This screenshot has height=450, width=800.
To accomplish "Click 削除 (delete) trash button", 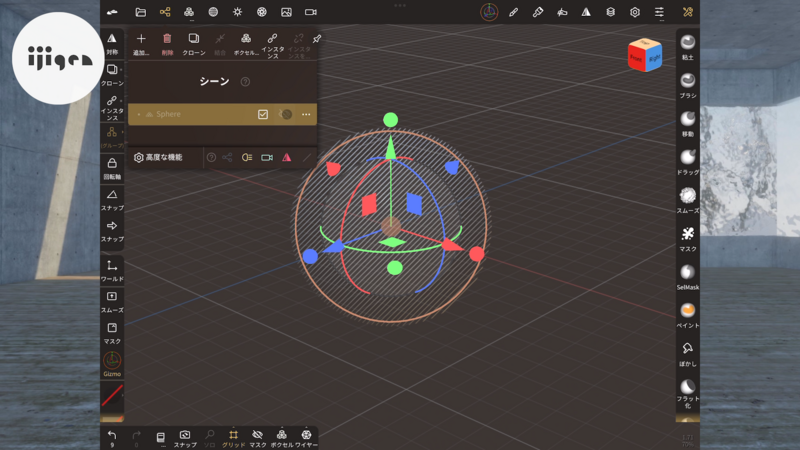I will click(167, 44).
